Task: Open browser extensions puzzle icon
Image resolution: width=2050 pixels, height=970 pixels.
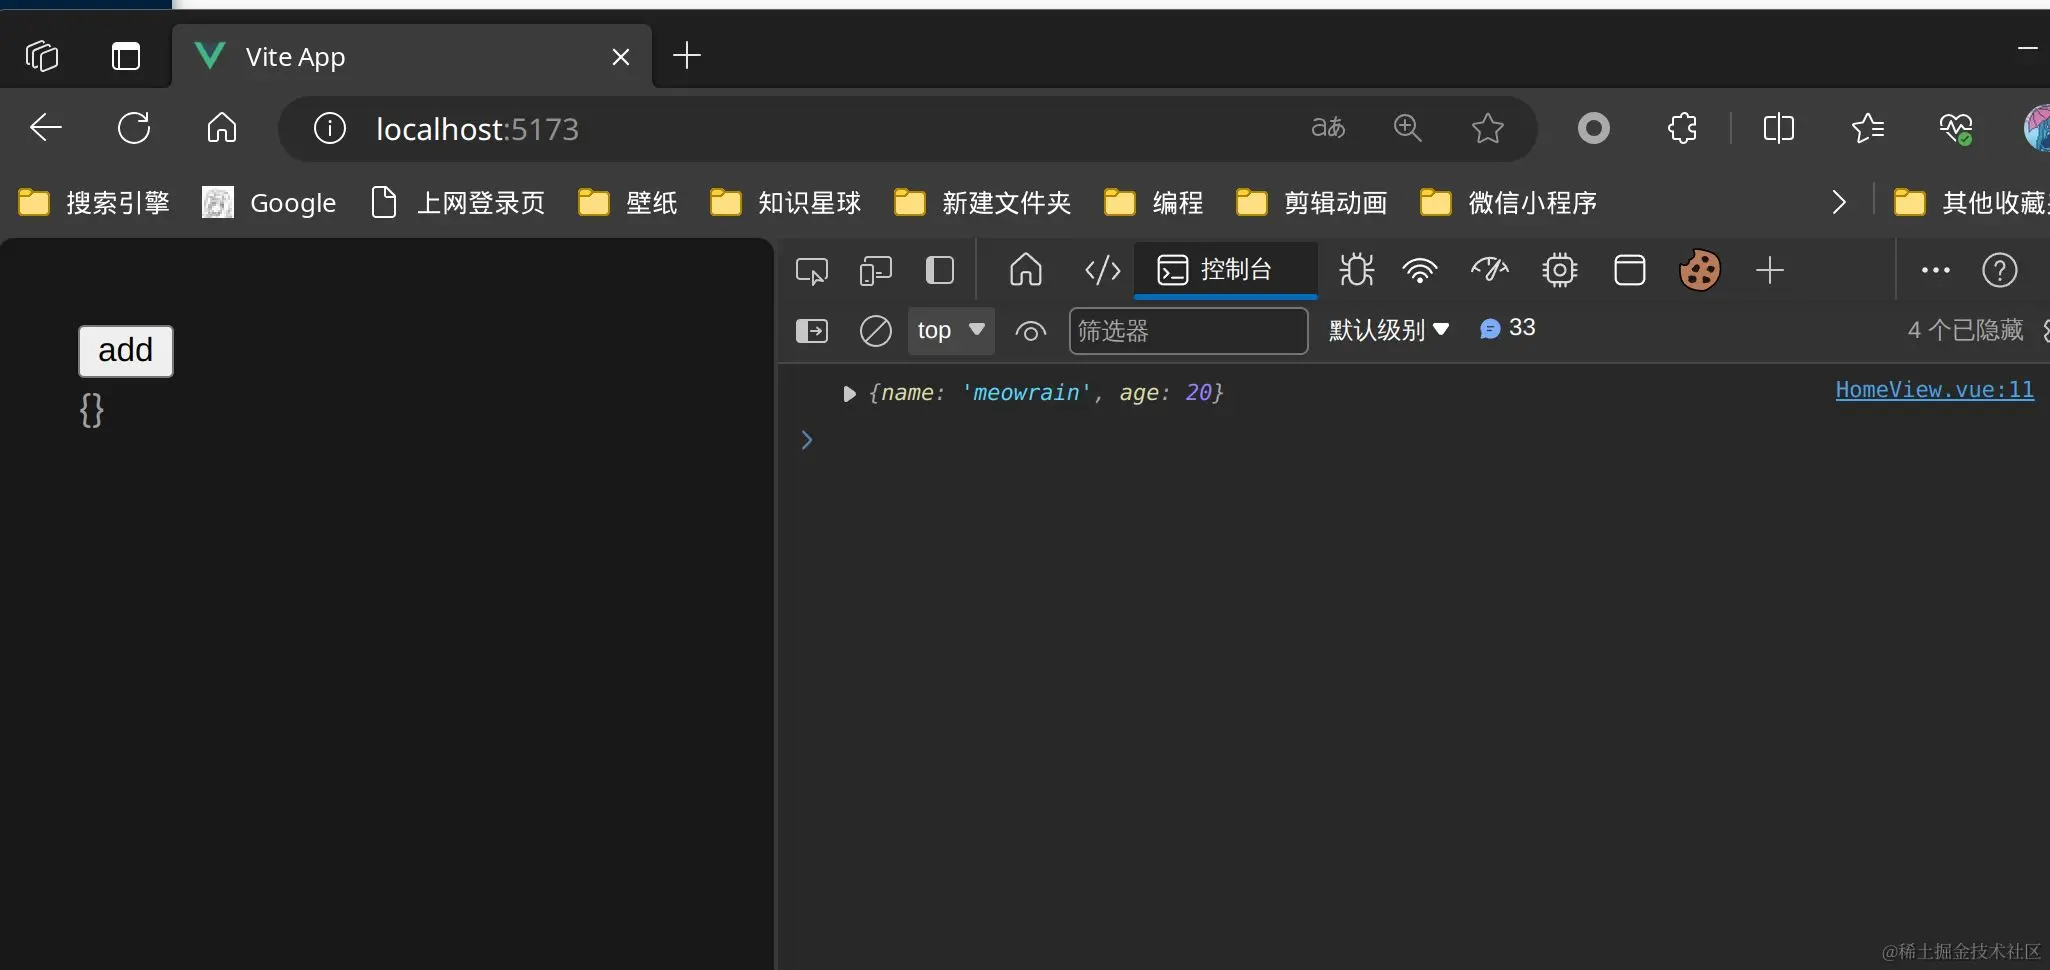Action: click(x=1683, y=128)
